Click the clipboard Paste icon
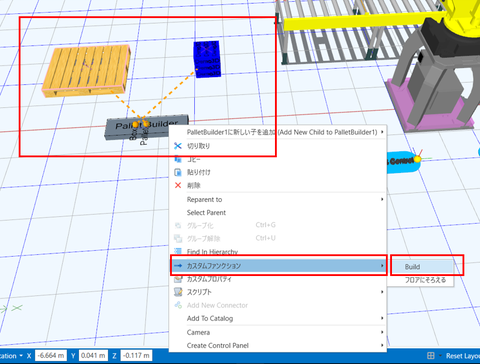The width and height of the screenshot is (480, 364). tap(178, 172)
